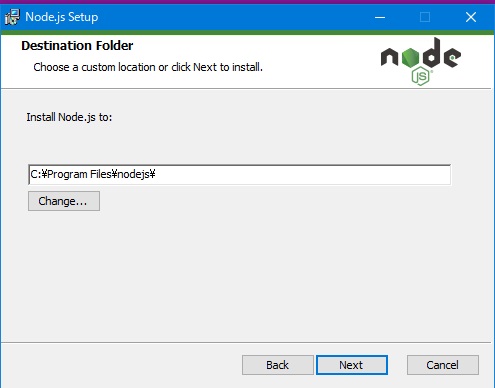This screenshot has width=495, height=388.
Task: Click 'Program Files' within the path text
Action: pos(79,174)
